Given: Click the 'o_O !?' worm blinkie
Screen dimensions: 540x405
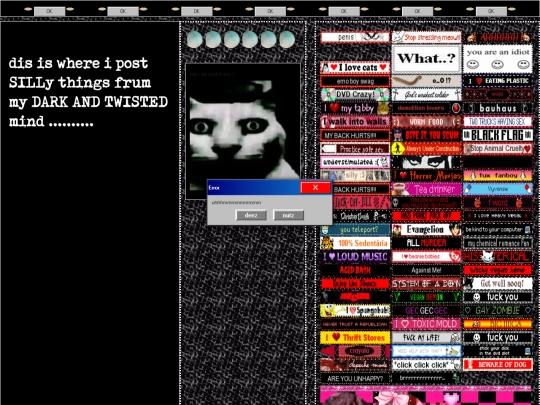Looking at the screenshot, I should 426,81.
